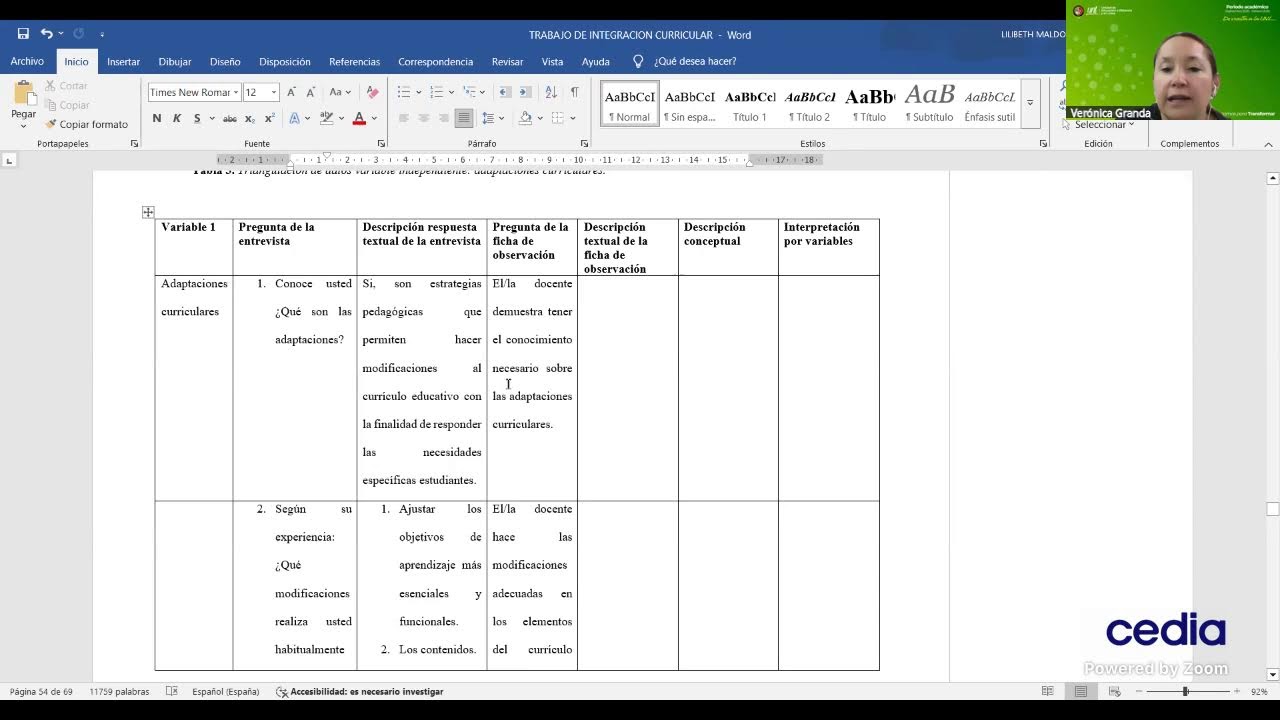1280x720 pixels.
Task: Clear all formatting with the eraser icon
Action: pos(372,92)
